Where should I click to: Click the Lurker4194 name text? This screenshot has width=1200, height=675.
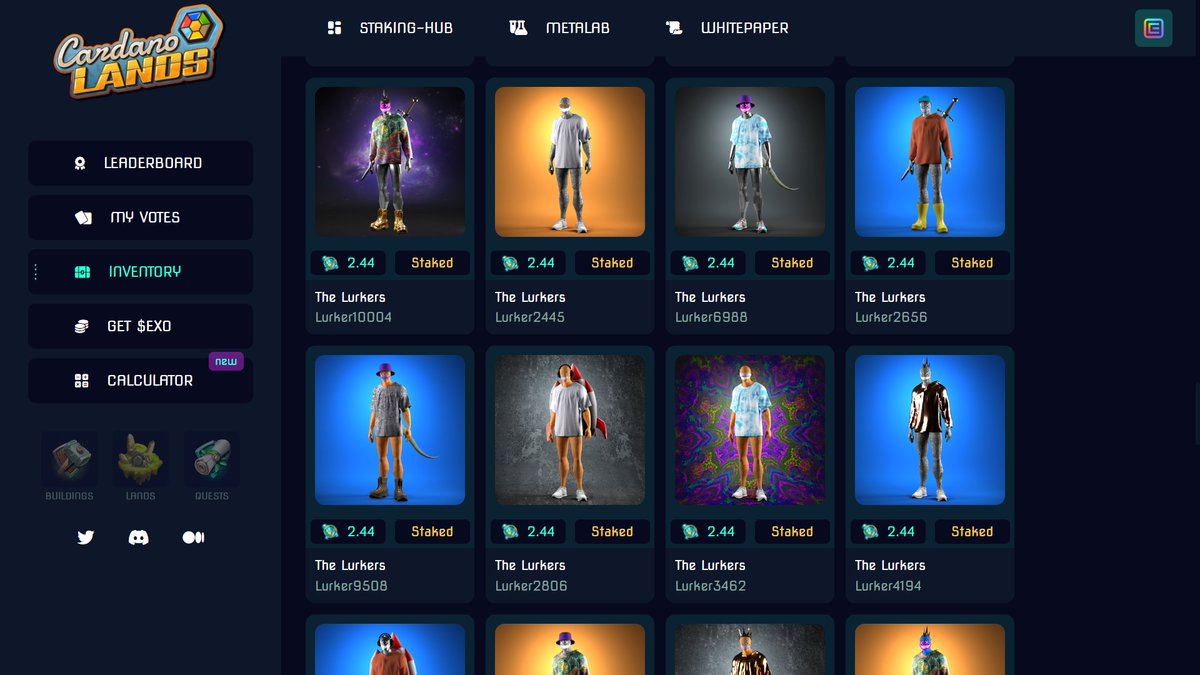tap(888, 586)
